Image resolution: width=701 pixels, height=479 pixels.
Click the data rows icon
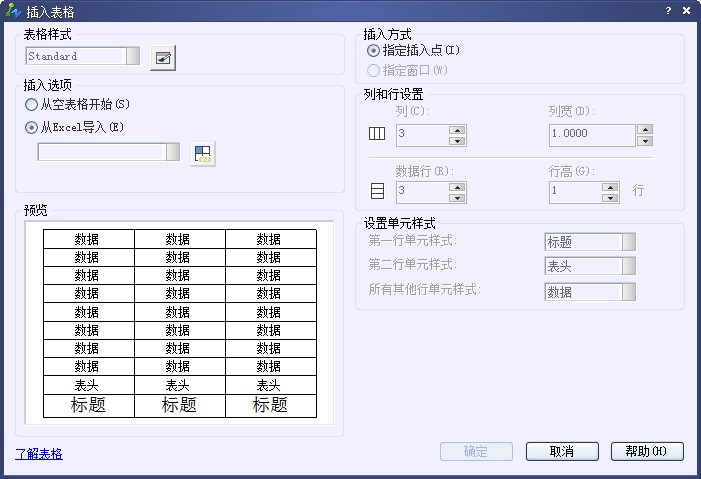[x=378, y=192]
